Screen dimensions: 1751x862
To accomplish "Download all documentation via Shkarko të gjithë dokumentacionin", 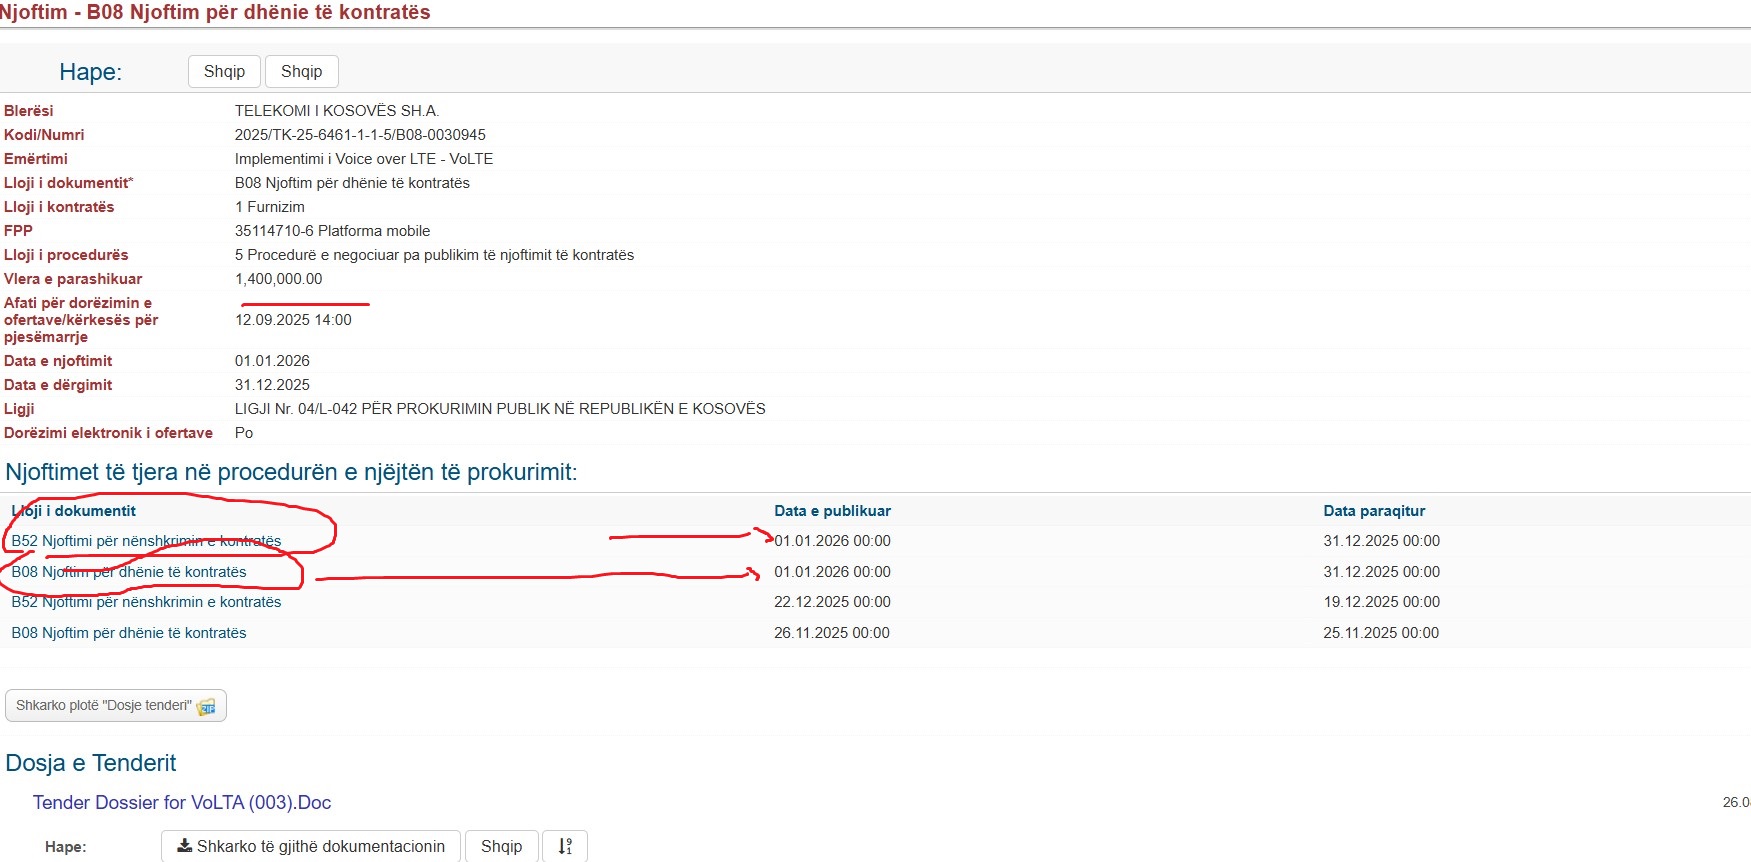I will (x=311, y=846).
